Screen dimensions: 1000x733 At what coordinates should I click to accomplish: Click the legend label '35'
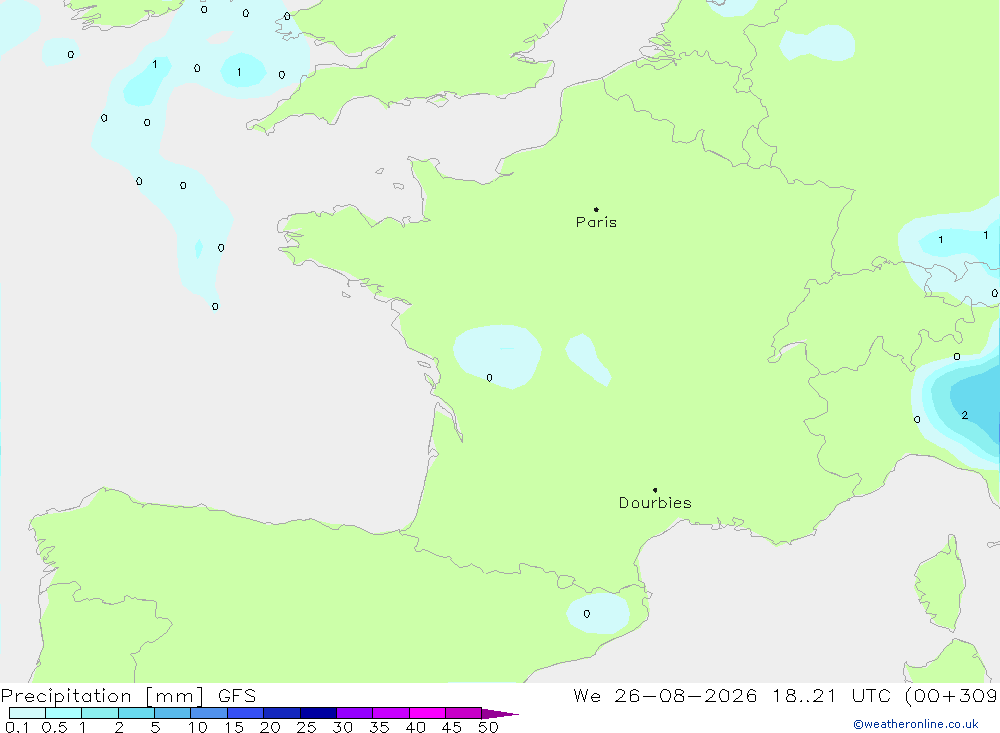pyautogui.click(x=379, y=727)
